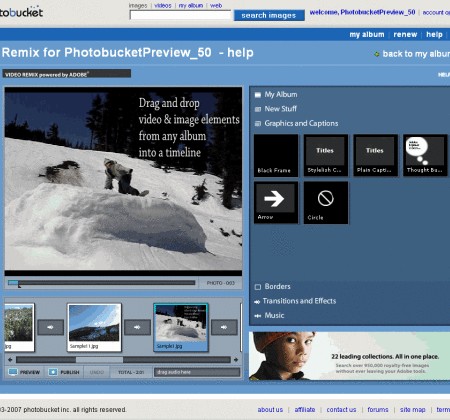The width and height of the screenshot is (450, 420).
Task: Click the green back arrow icon
Action: 377,54
